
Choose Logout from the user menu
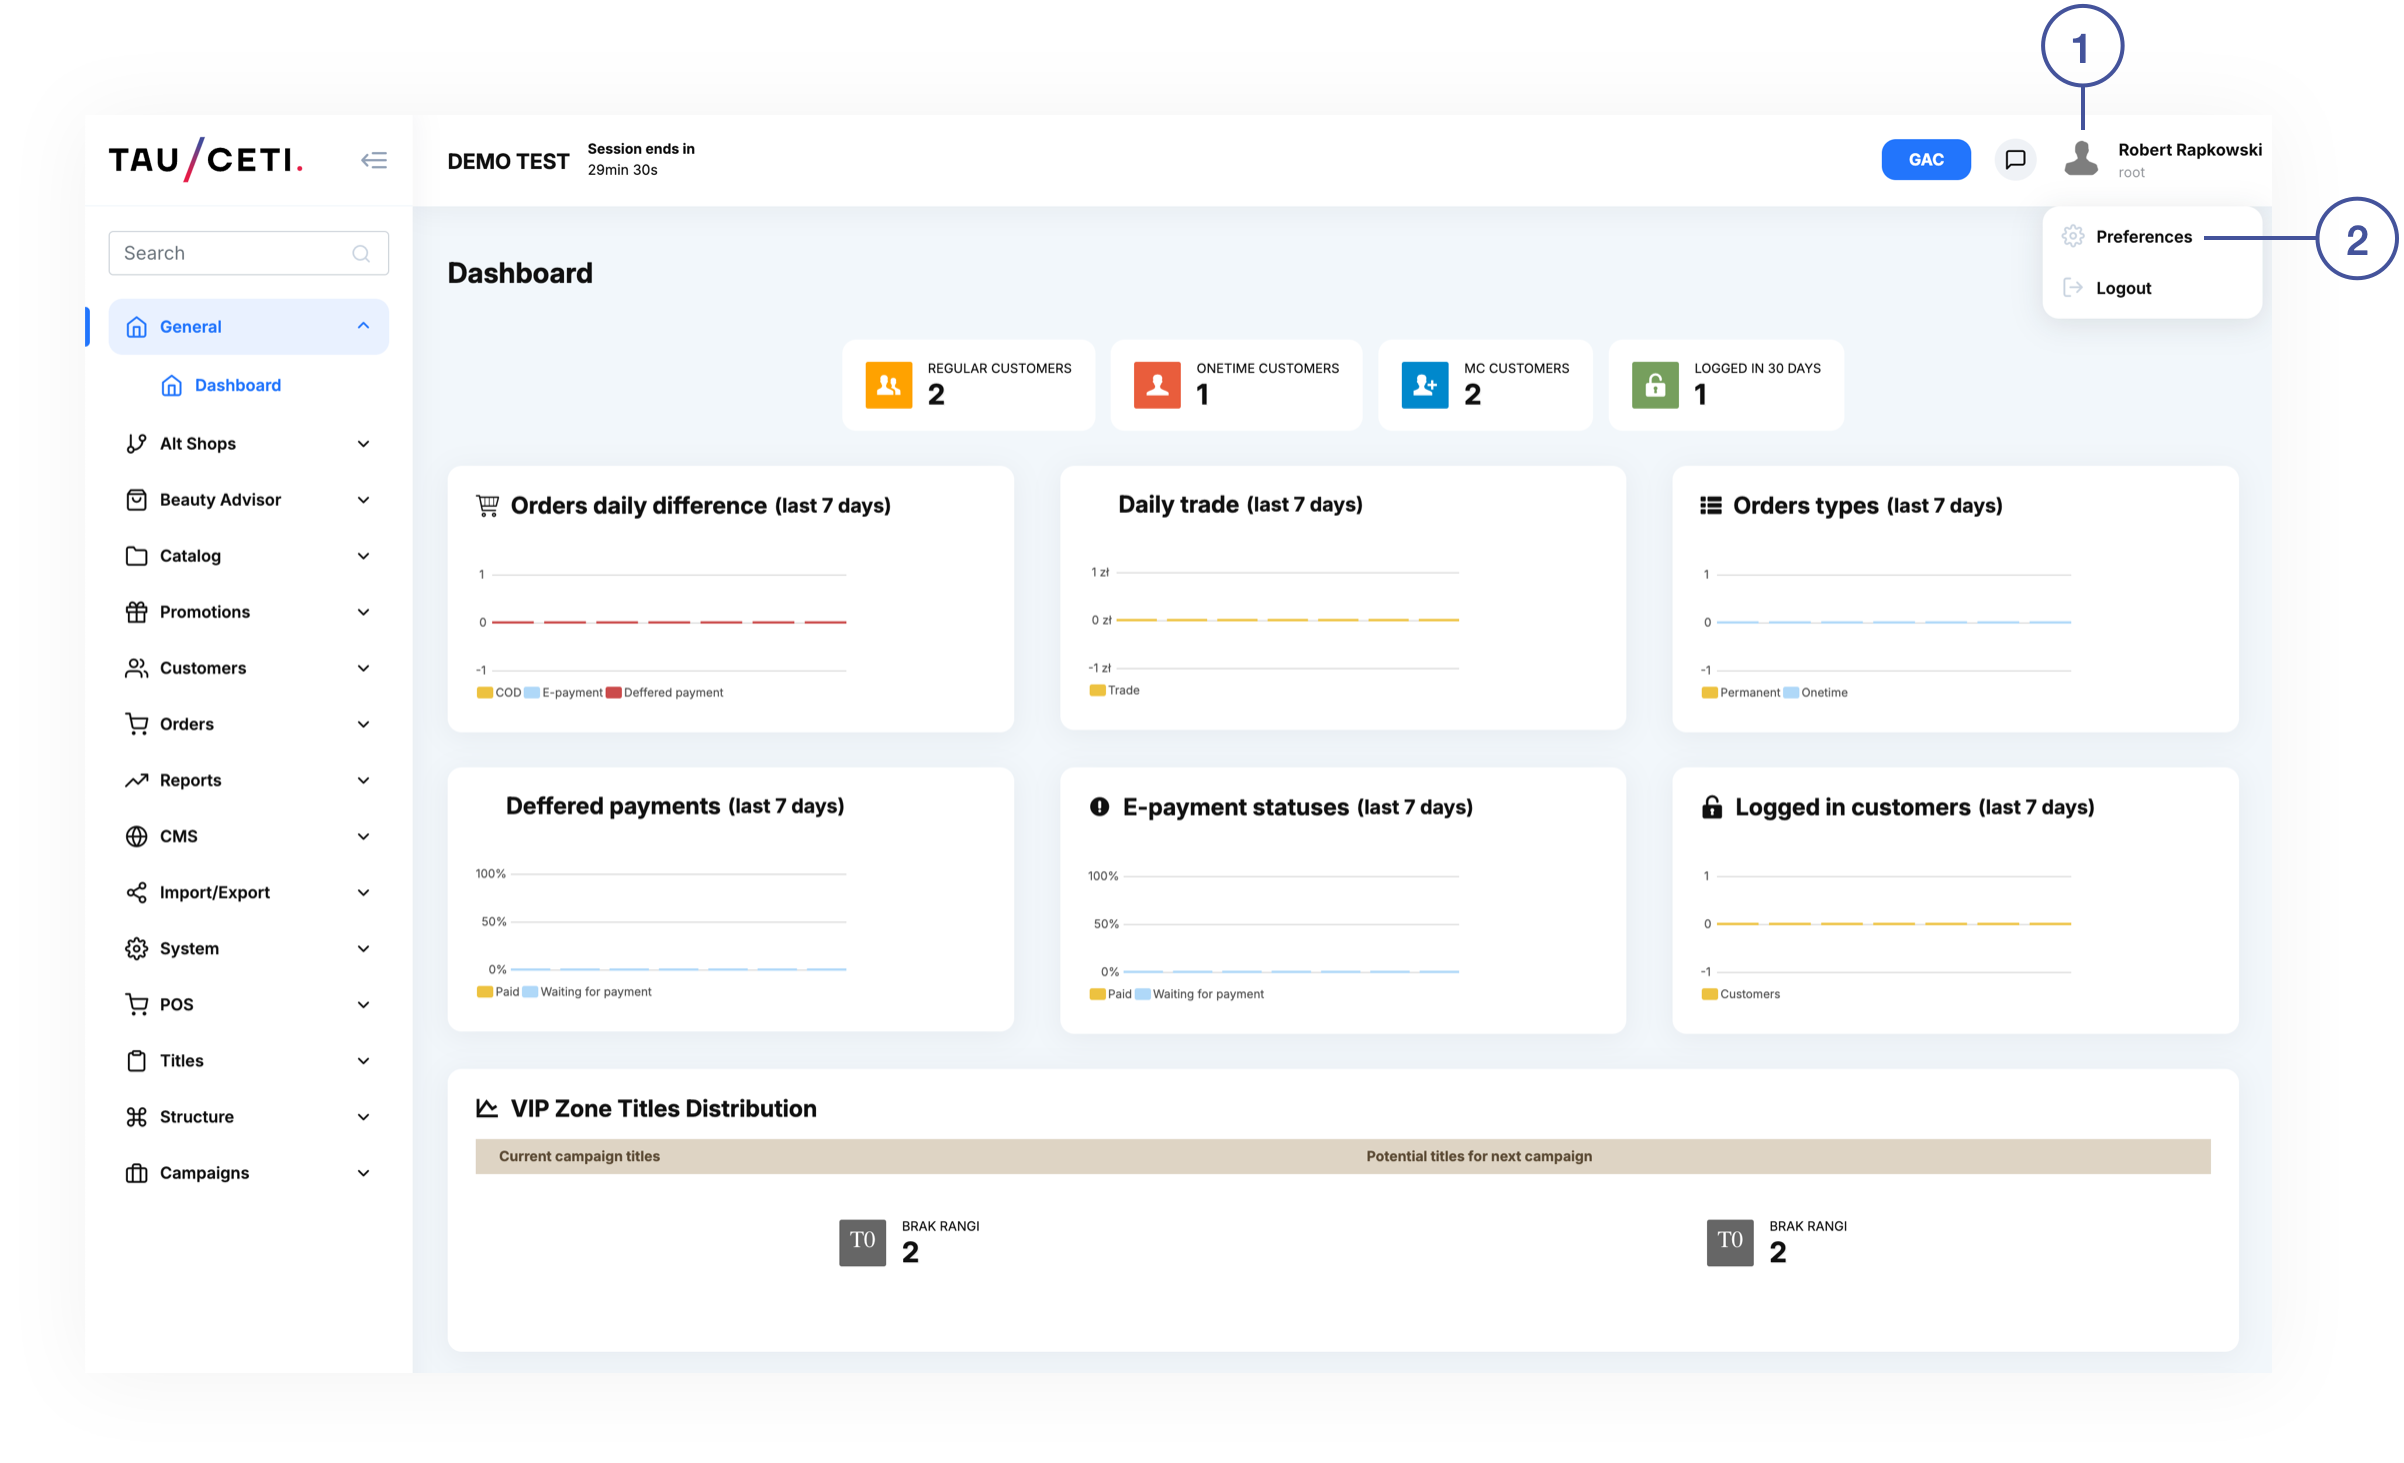coord(2123,288)
